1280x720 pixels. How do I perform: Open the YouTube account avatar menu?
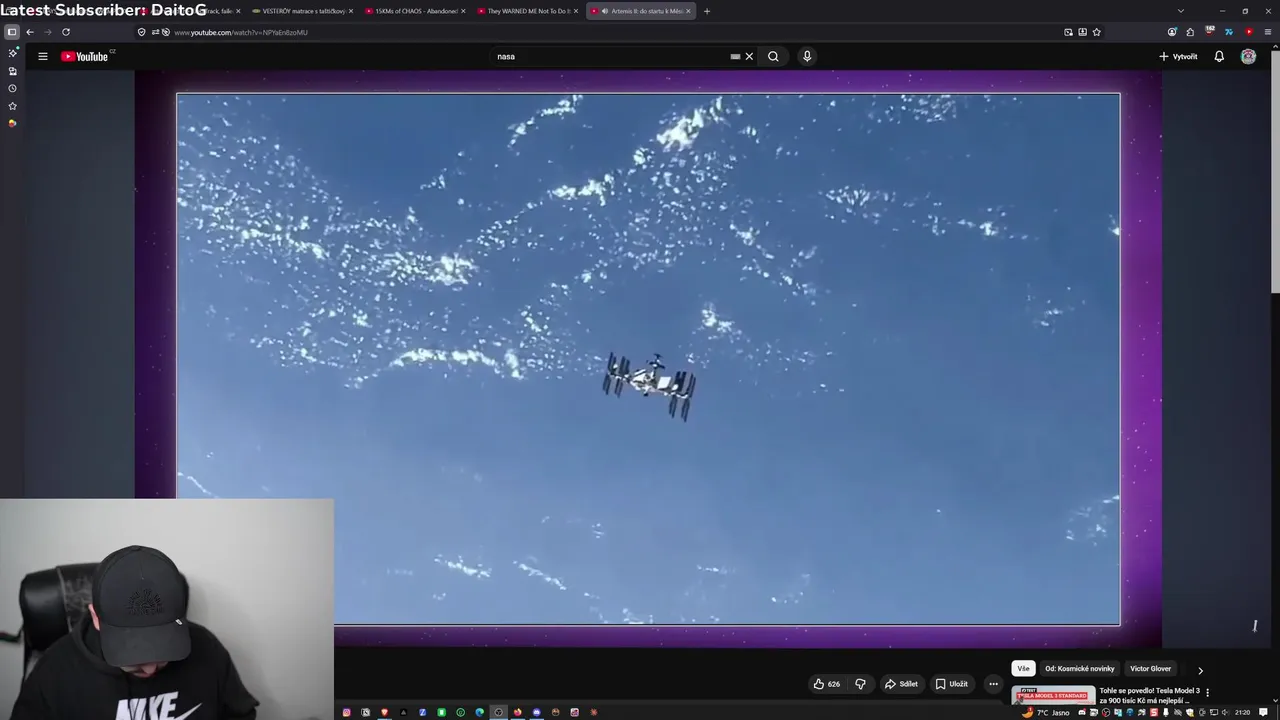pyautogui.click(x=1248, y=56)
